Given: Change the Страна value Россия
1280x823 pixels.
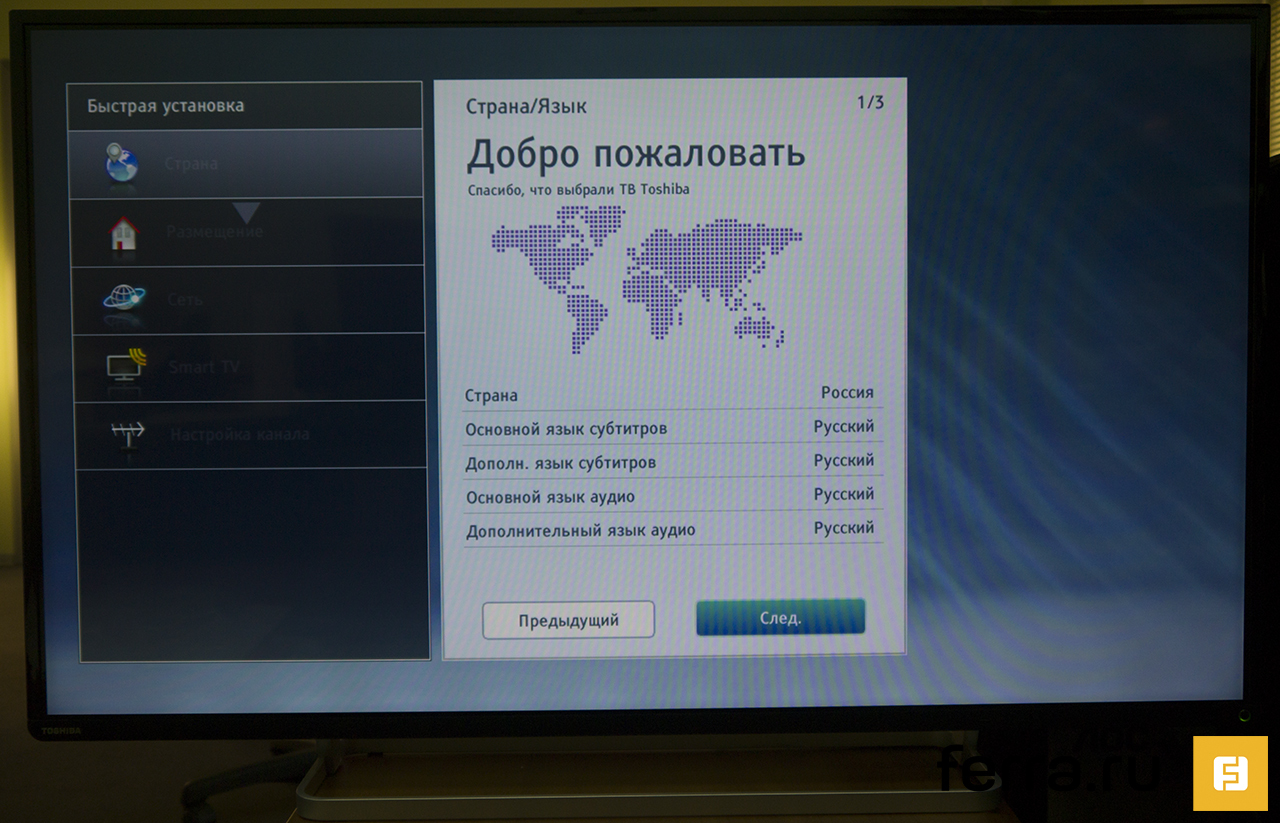Looking at the screenshot, I should point(847,393).
